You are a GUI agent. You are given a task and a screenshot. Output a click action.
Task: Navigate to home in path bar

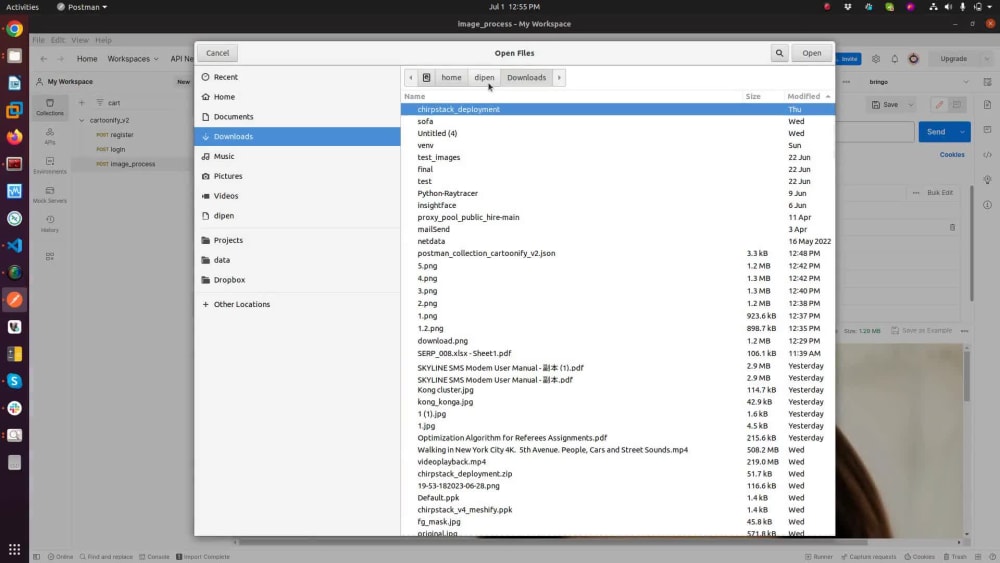(451, 78)
